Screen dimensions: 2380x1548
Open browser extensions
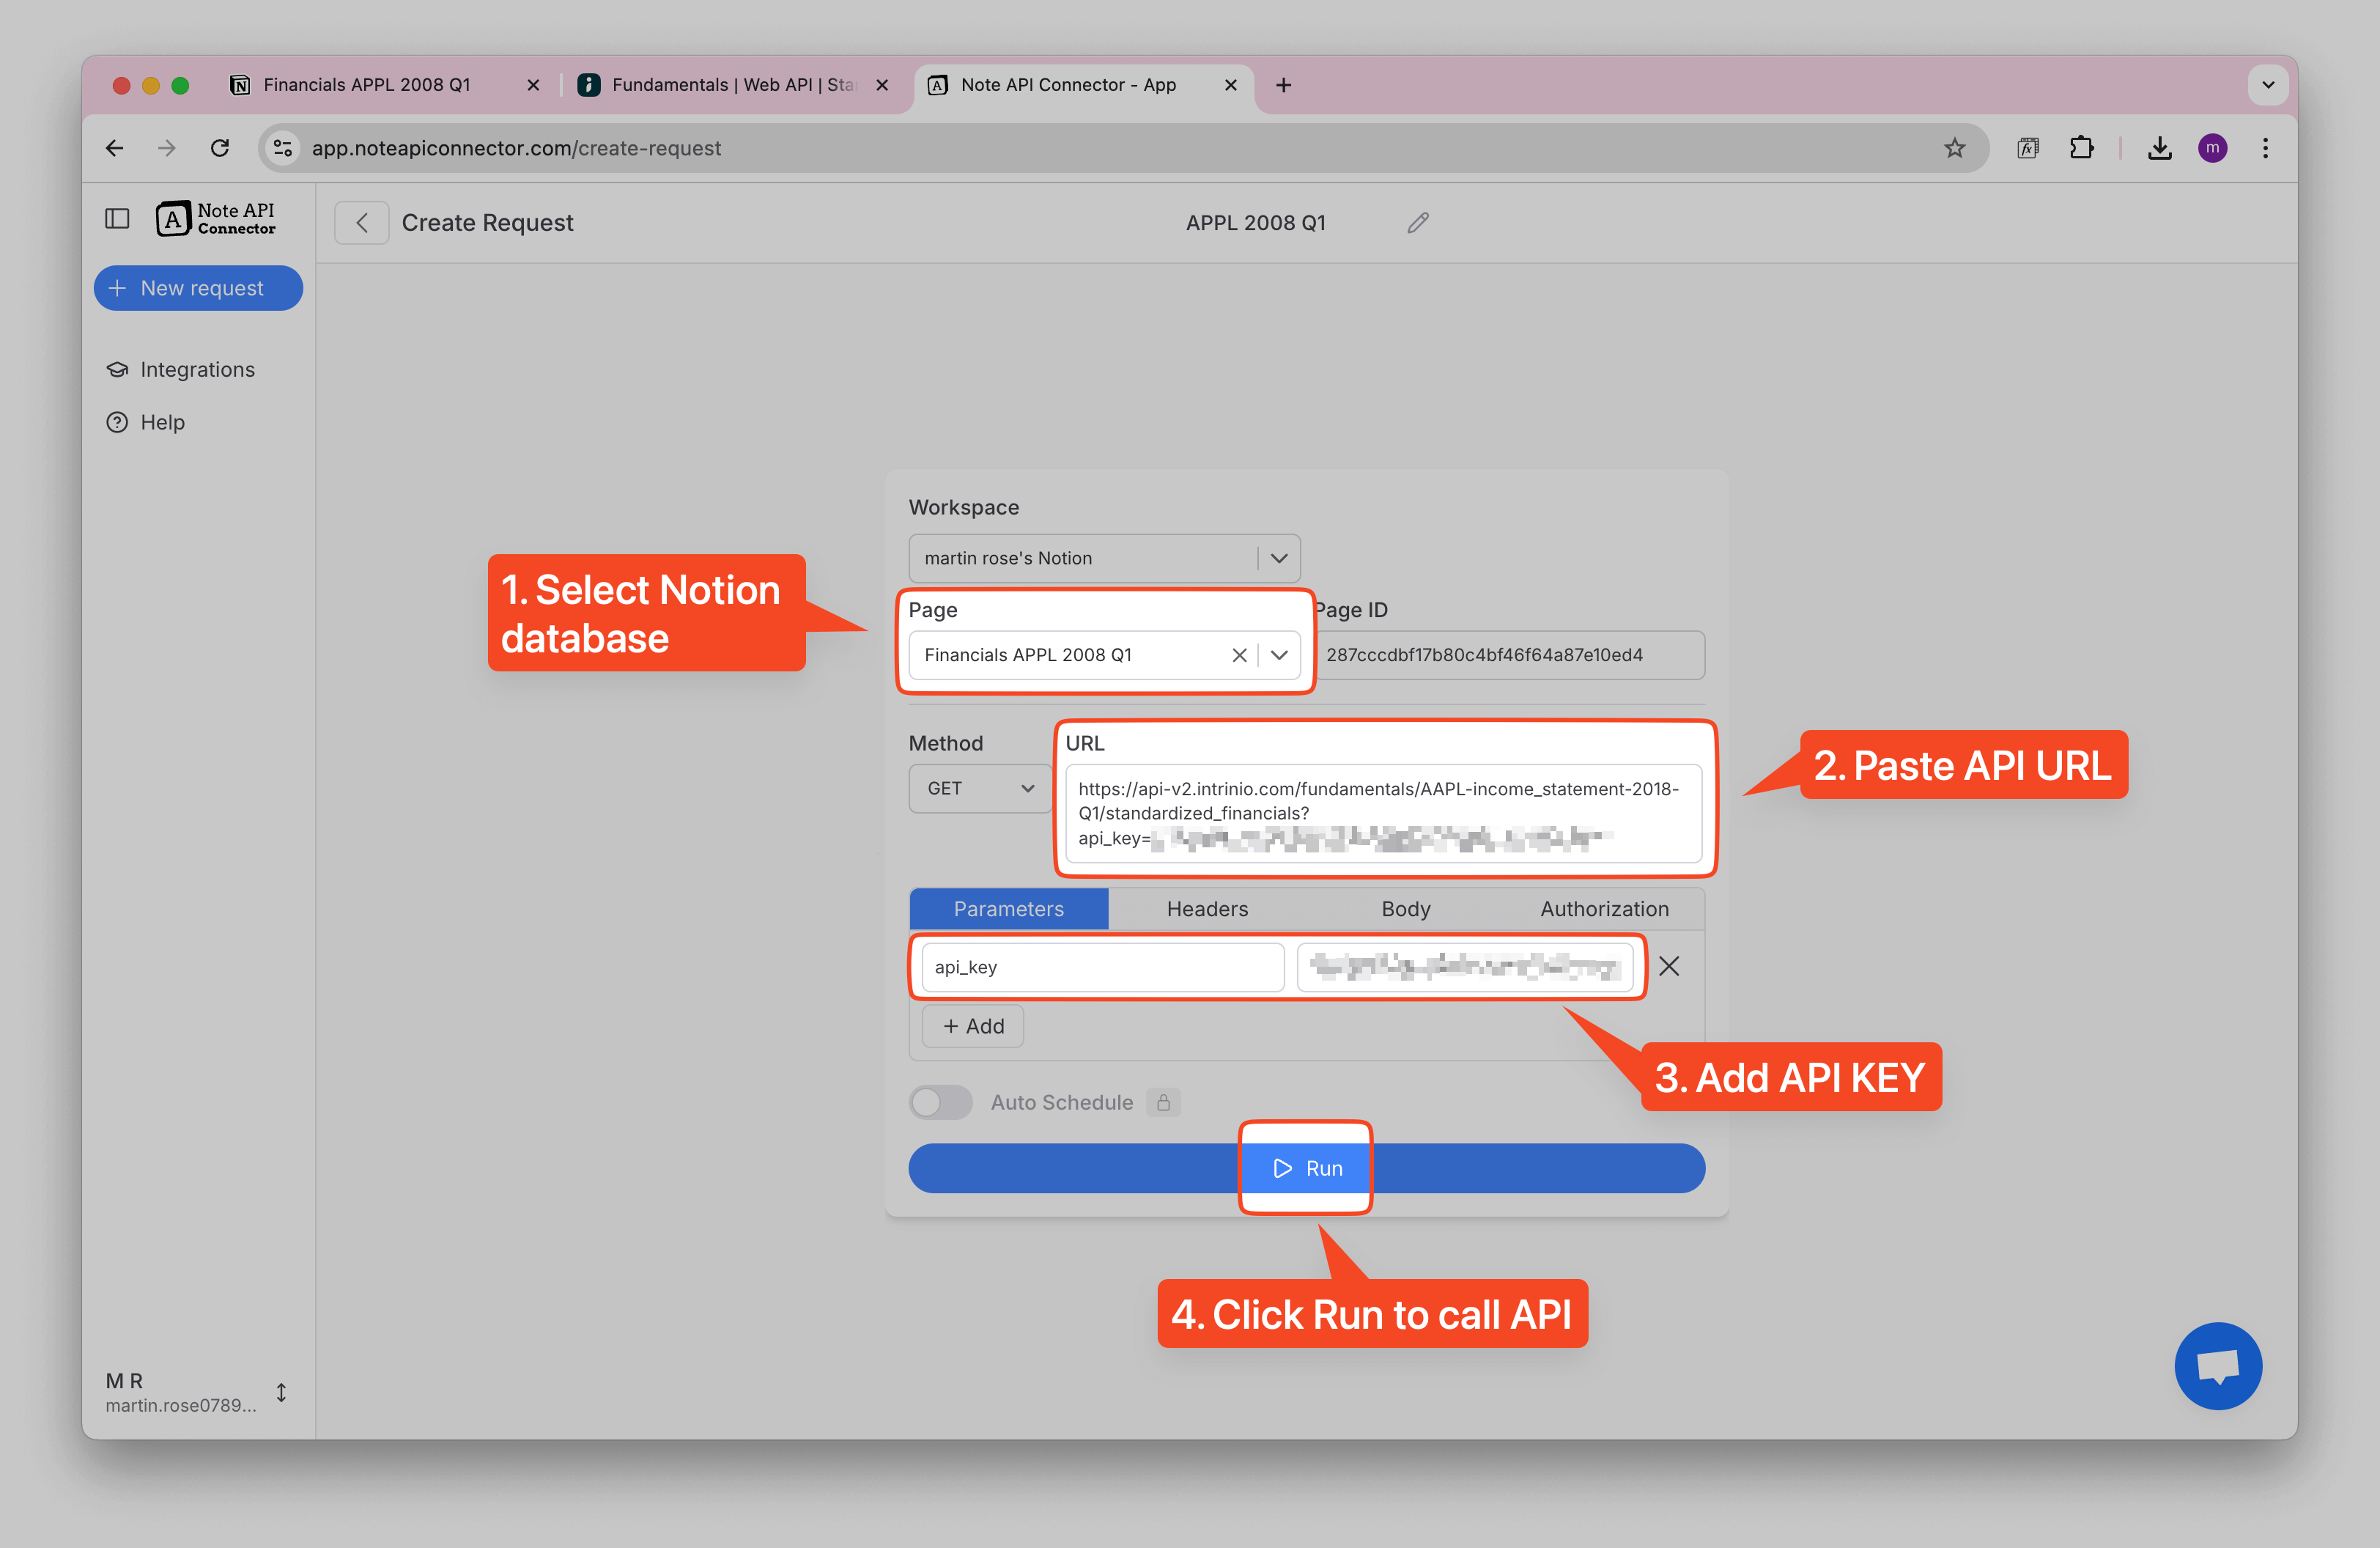(2082, 147)
